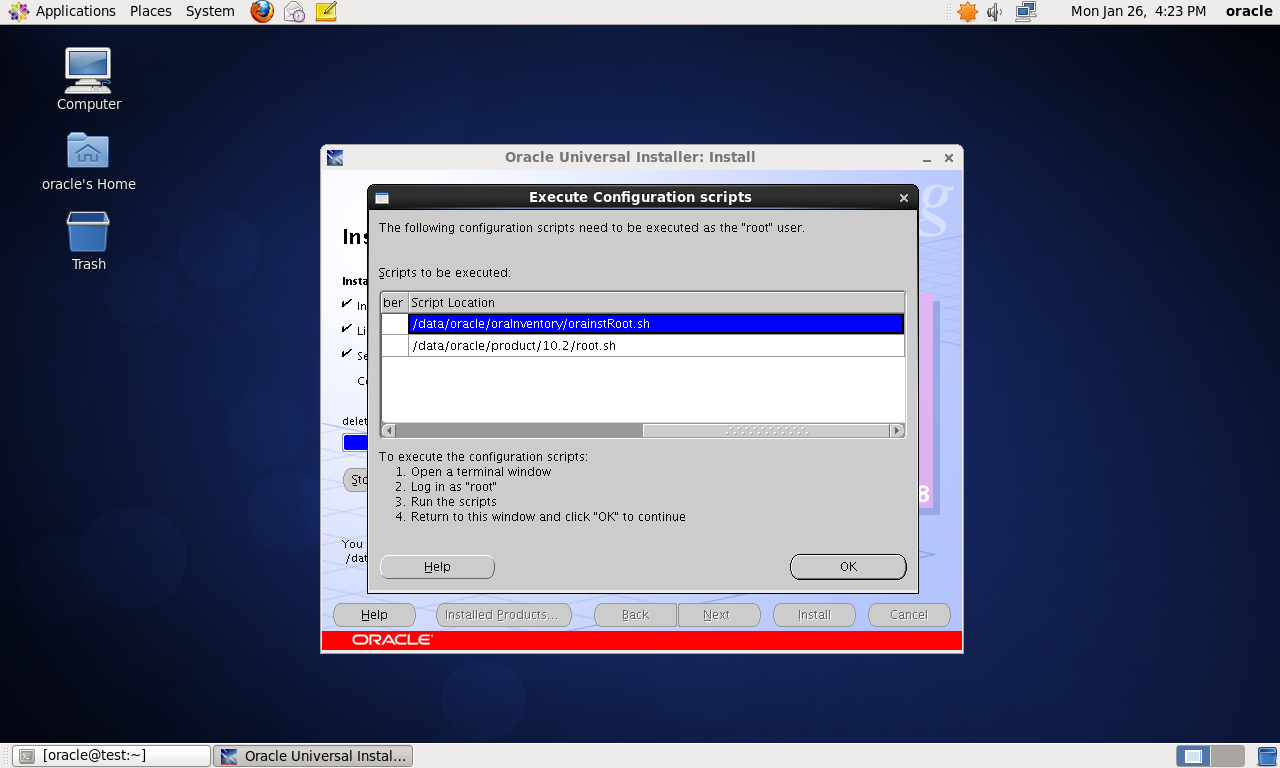The height and width of the screenshot is (768, 1280).
Task: Click the Install button in installer
Action: click(x=814, y=615)
